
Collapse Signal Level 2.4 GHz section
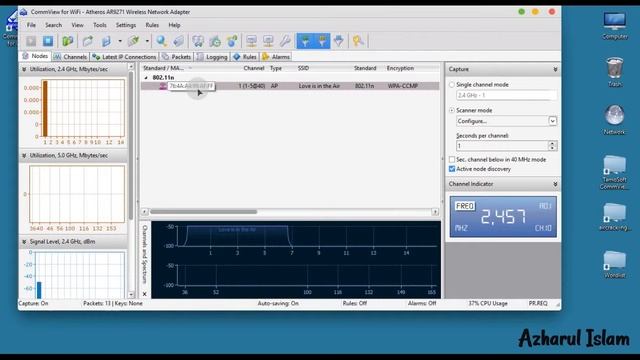point(24,242)
